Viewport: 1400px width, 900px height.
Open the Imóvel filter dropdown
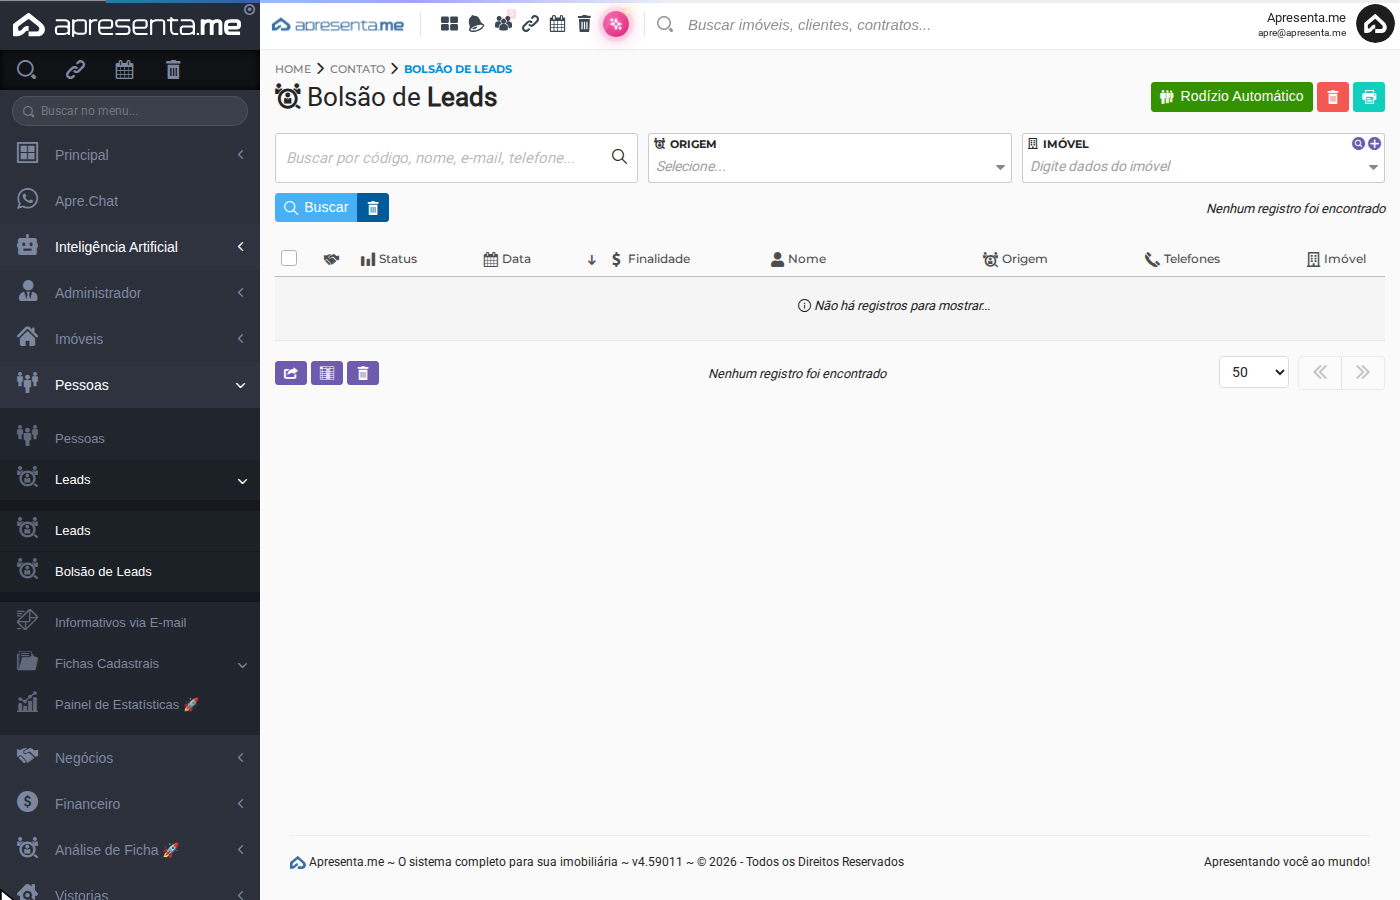point(1203,167)
